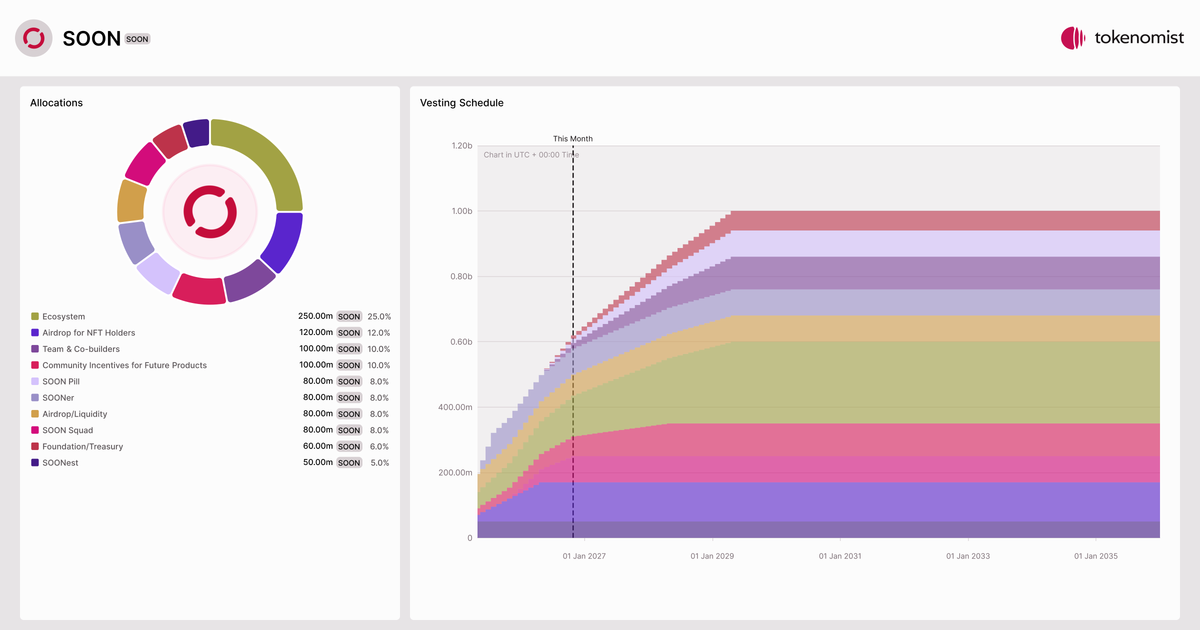Click the SOONest allocation label
This screenshot has height=630, width=1200.
coord(61,463)
